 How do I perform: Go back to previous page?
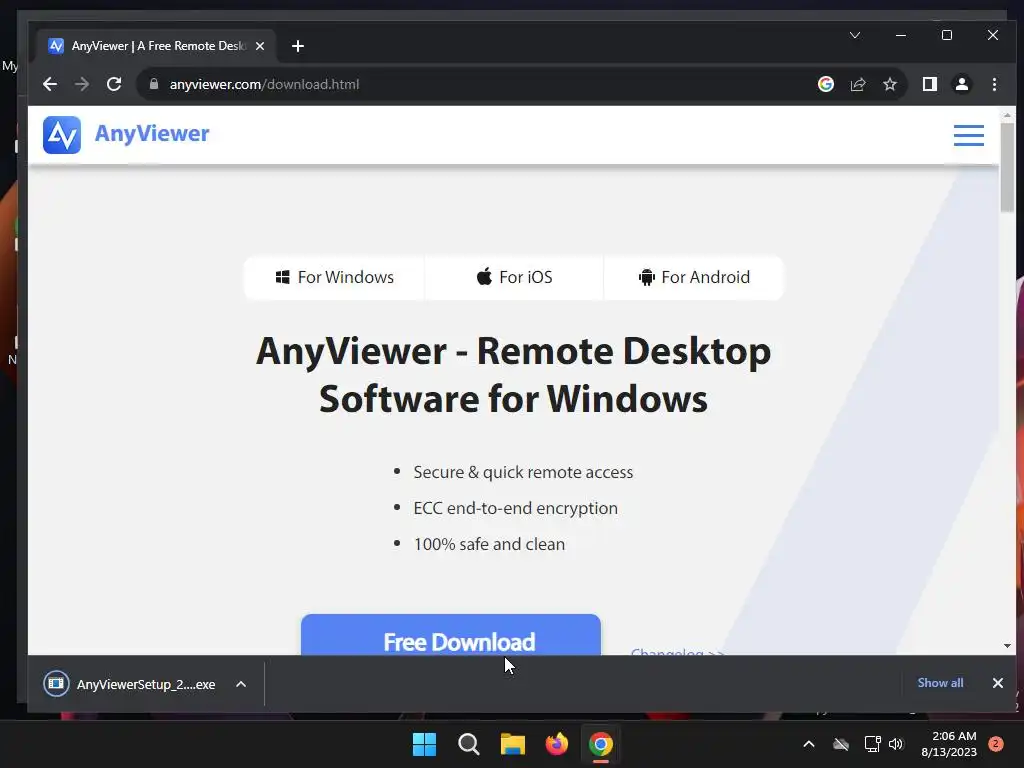[x=50, y=84]
